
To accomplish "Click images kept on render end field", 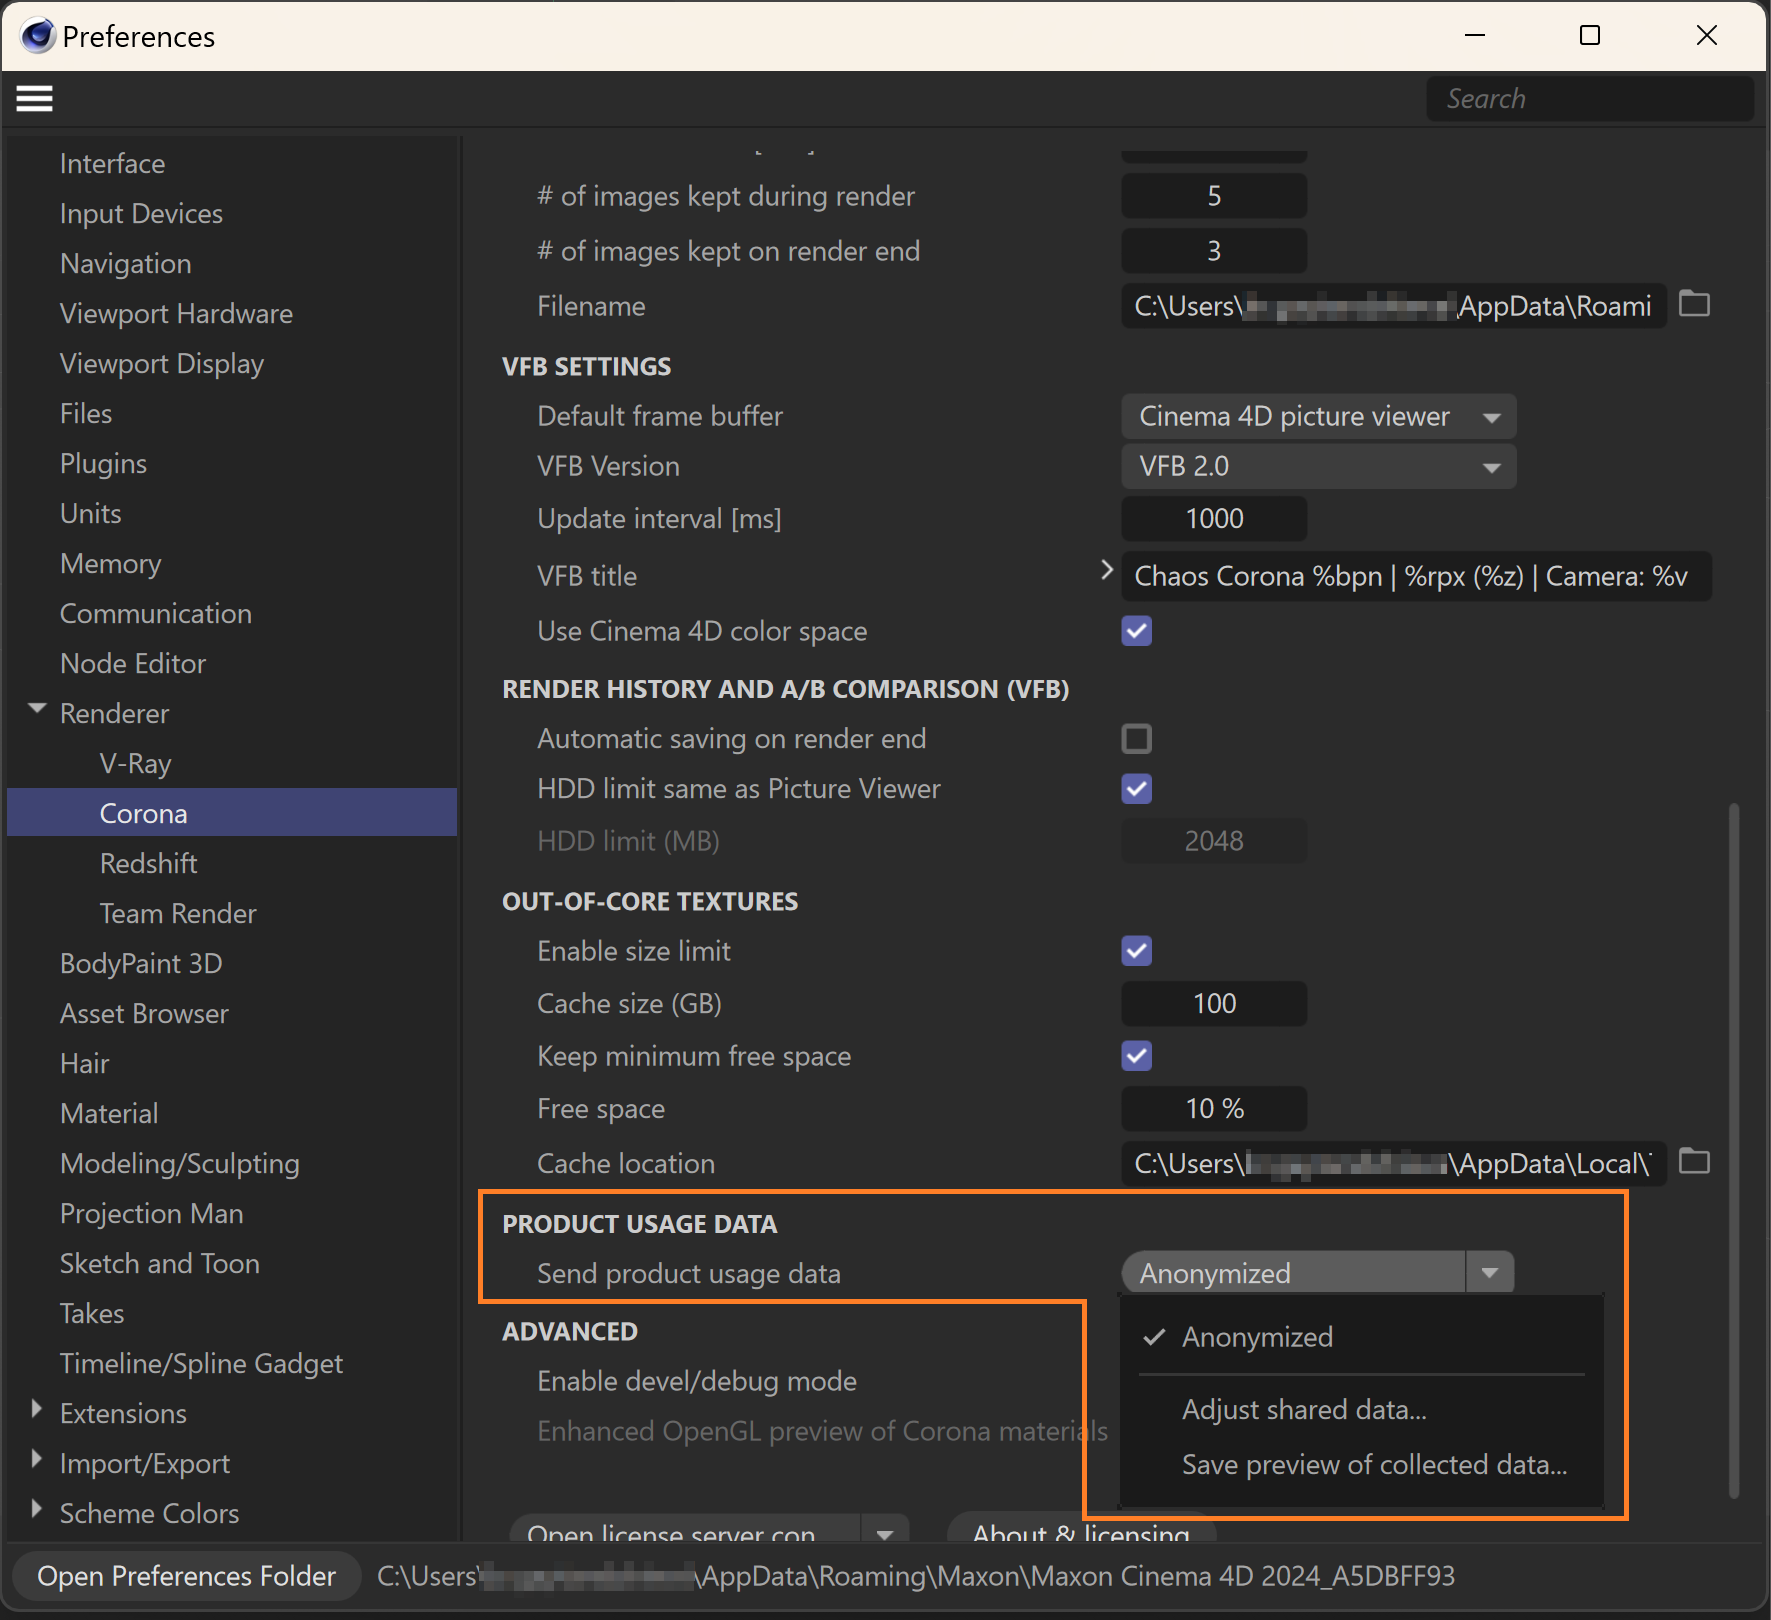I will (x=1214, y=251).
